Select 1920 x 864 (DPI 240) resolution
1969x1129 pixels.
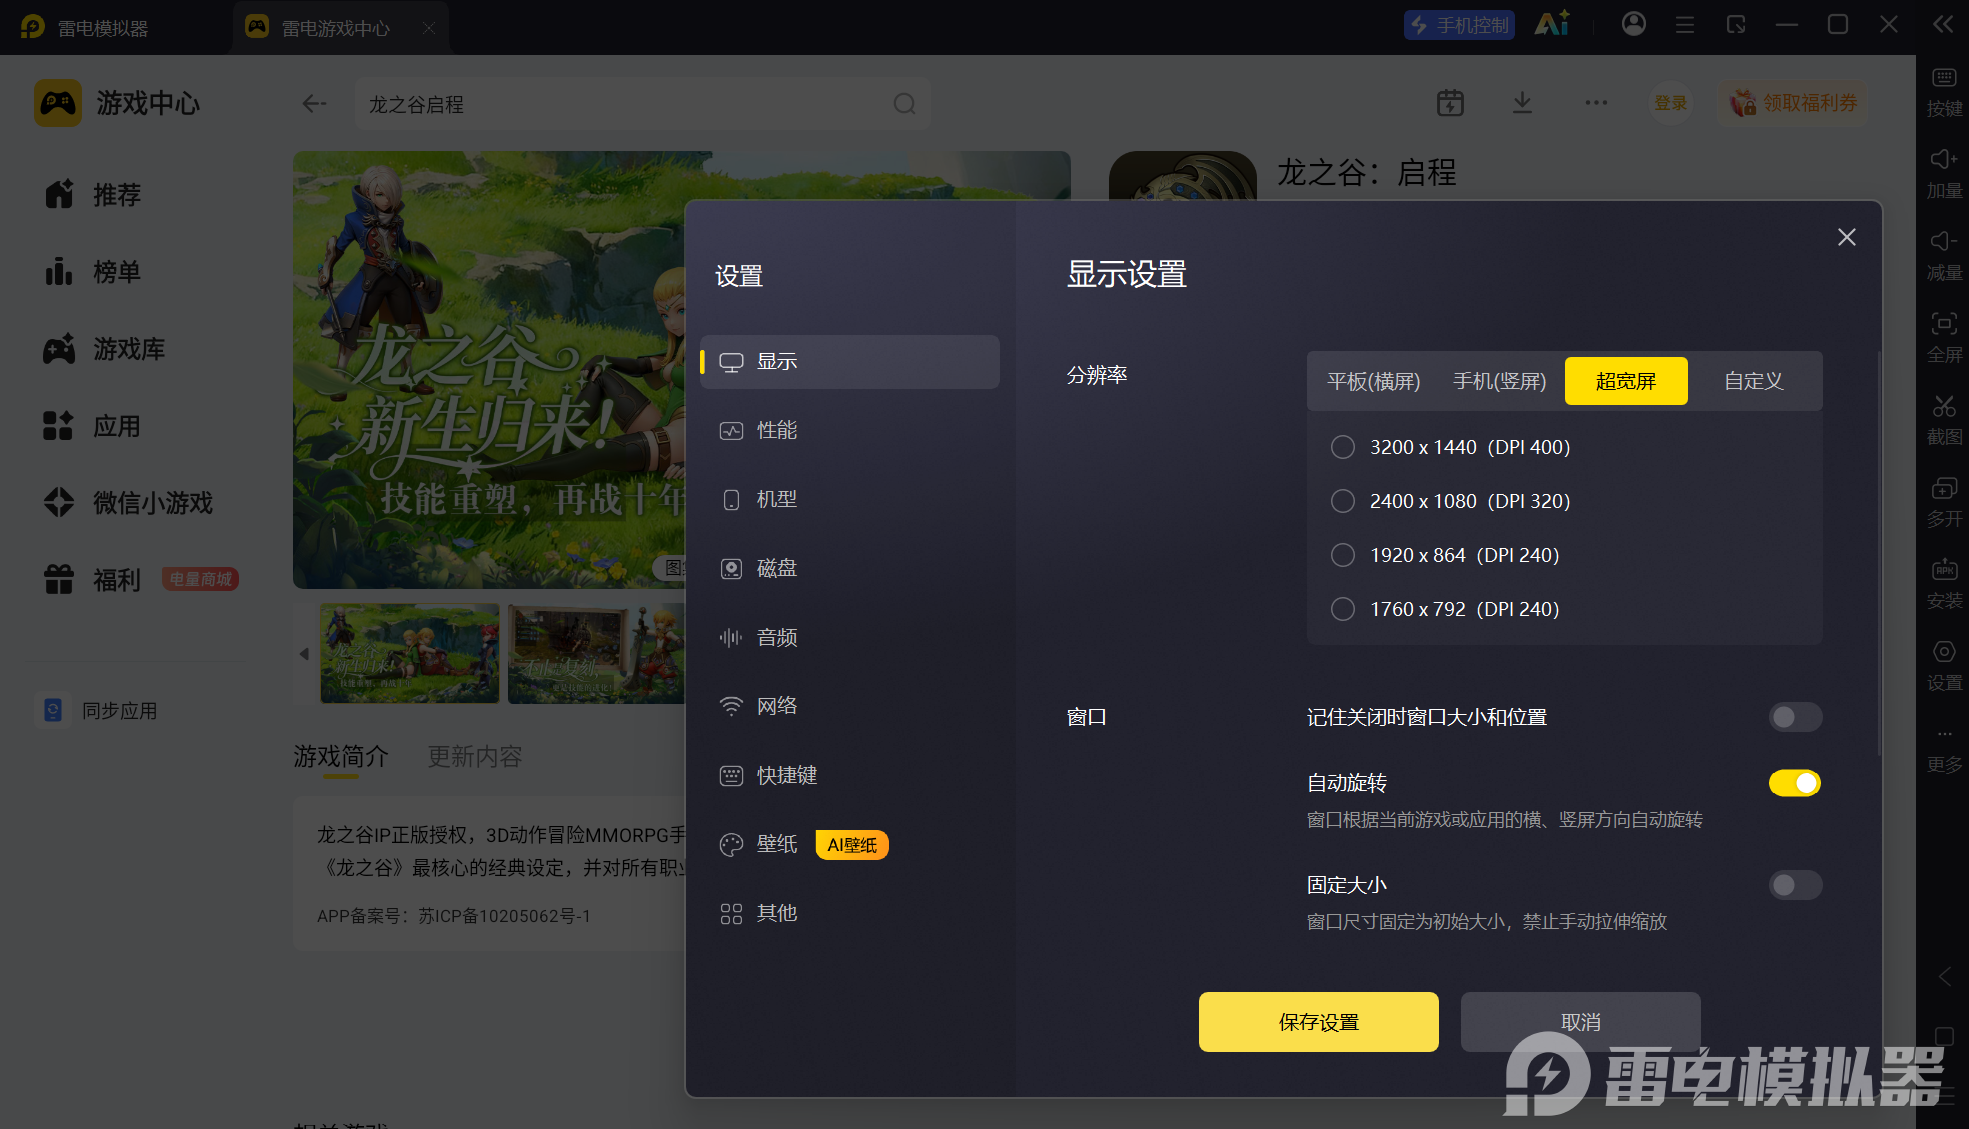click(1445, 555)
